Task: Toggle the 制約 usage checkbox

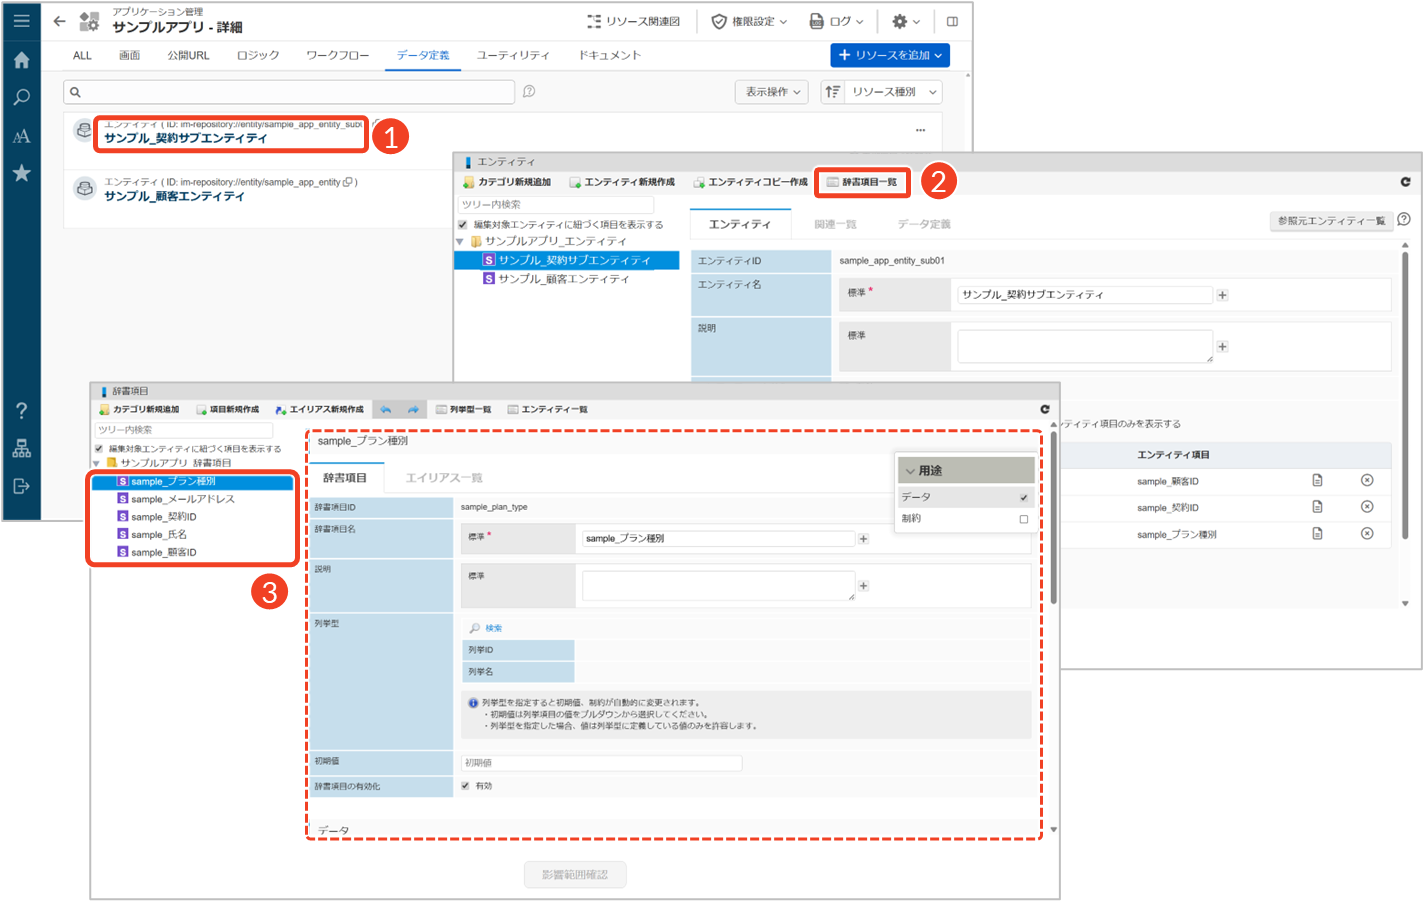Action: pyautogui.click(x=1023, y=519)
